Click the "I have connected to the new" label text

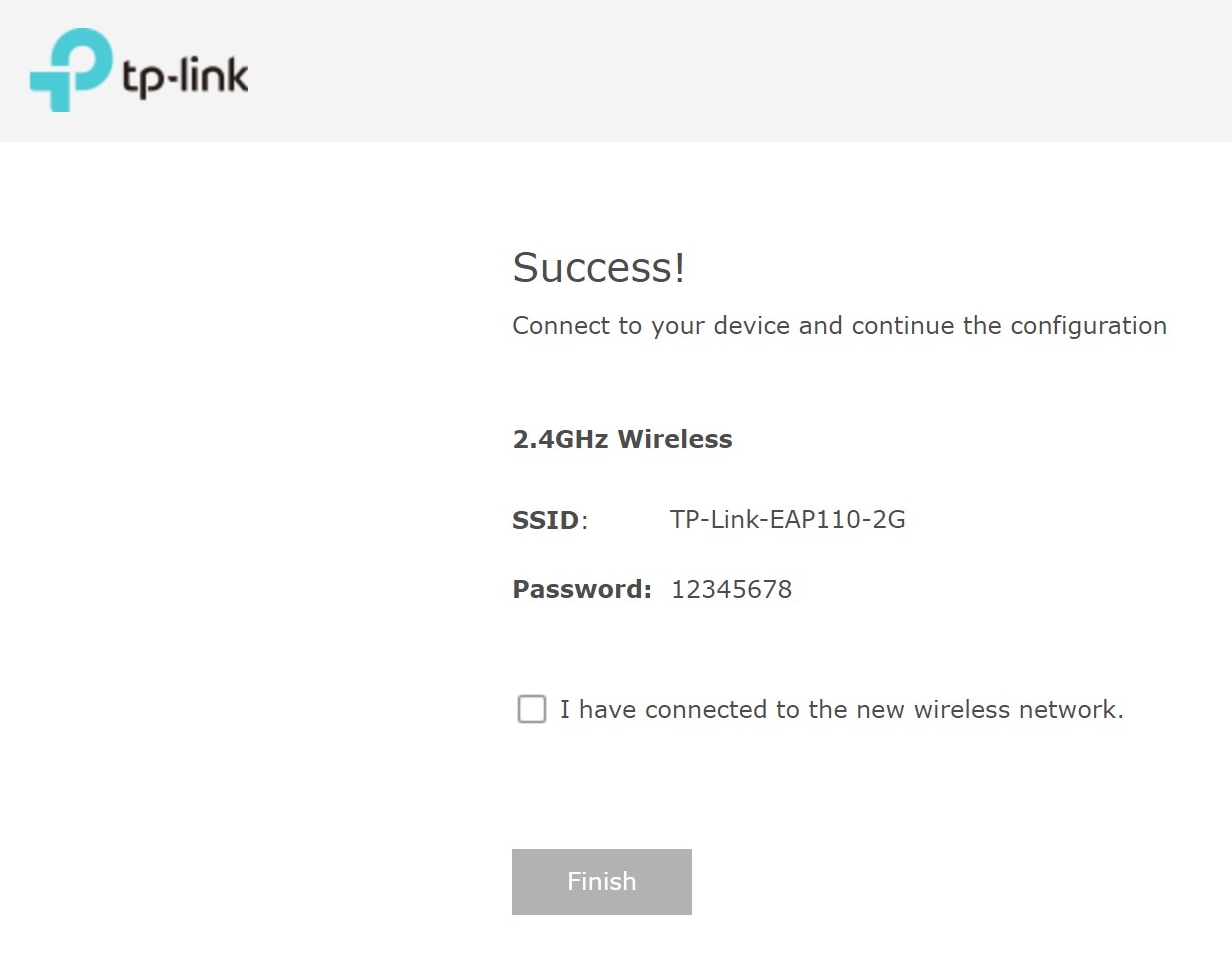(700, 710)
